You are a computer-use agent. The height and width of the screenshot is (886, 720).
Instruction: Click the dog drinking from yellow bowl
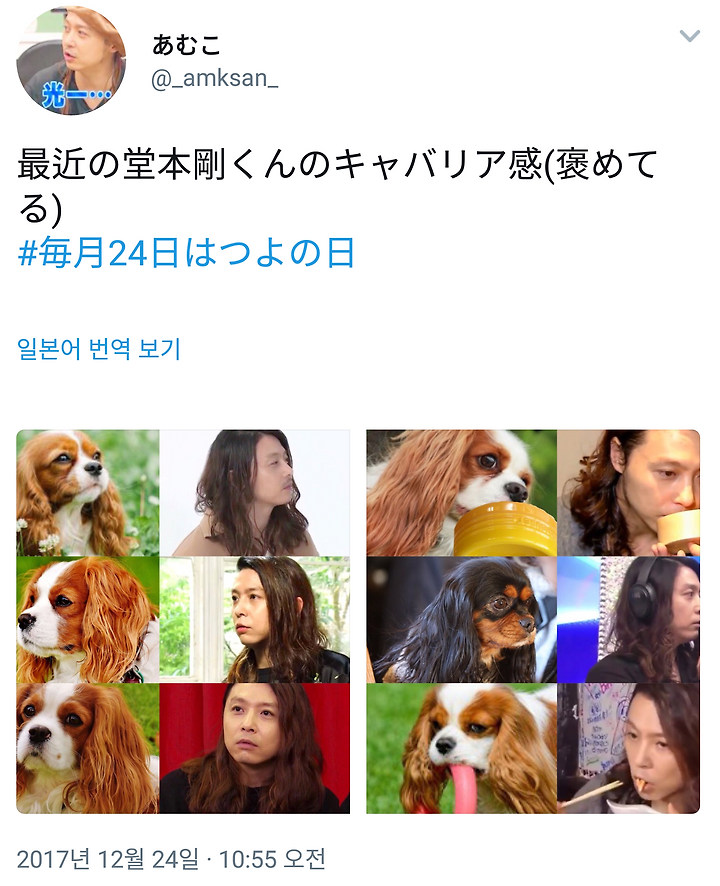461,493
